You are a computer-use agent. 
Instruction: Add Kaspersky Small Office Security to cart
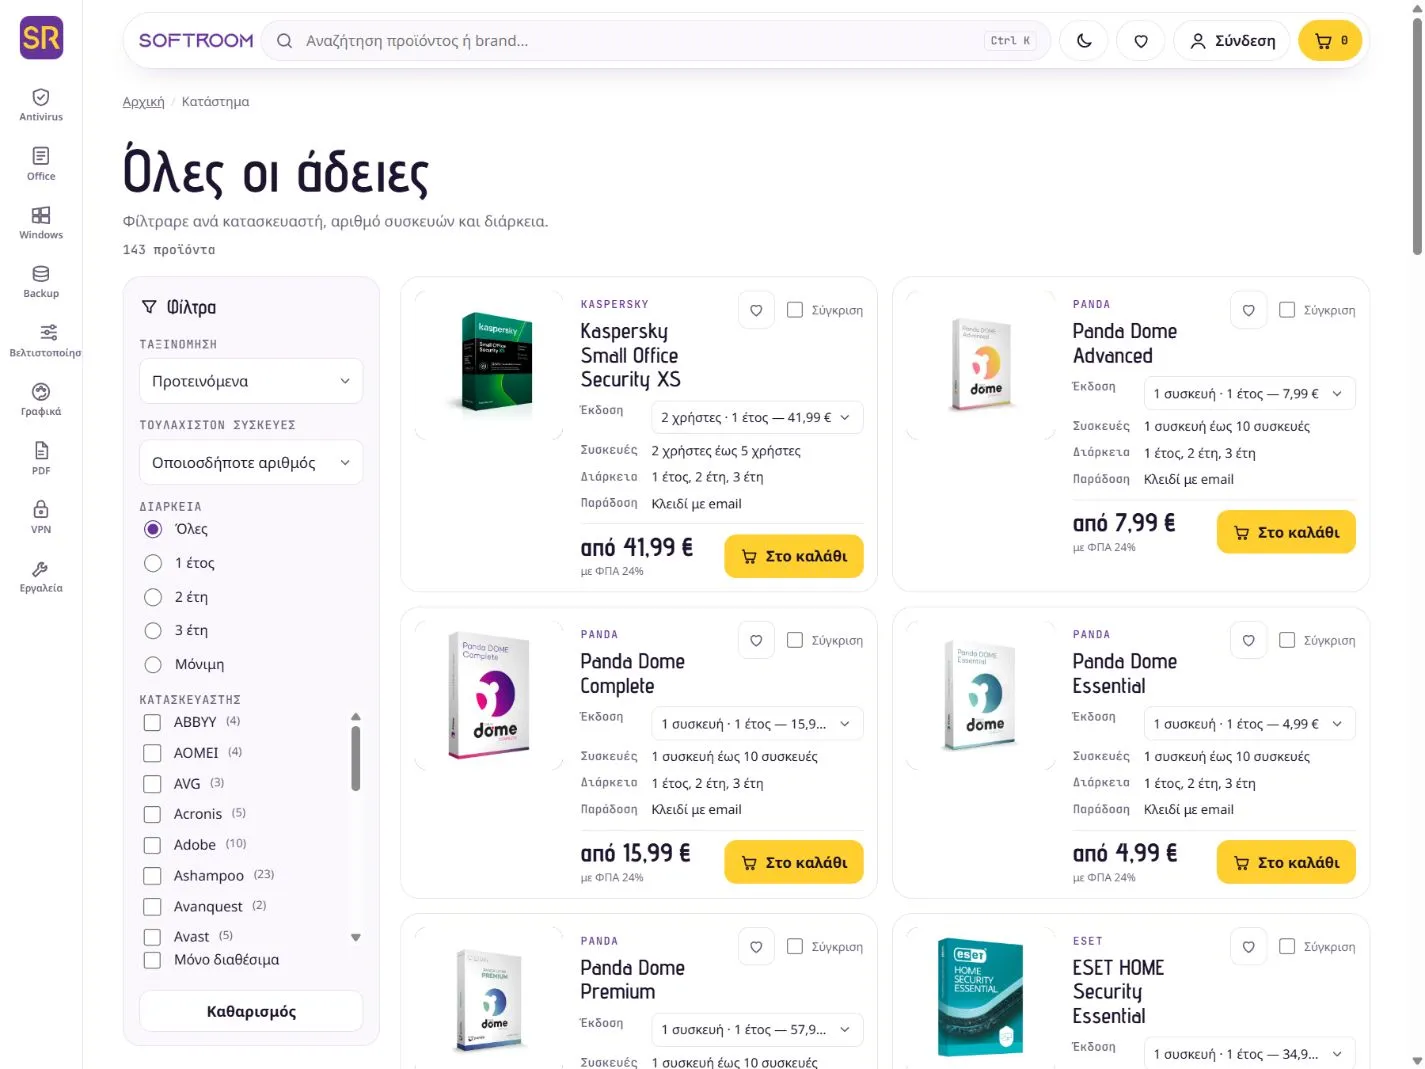(794, 557)
